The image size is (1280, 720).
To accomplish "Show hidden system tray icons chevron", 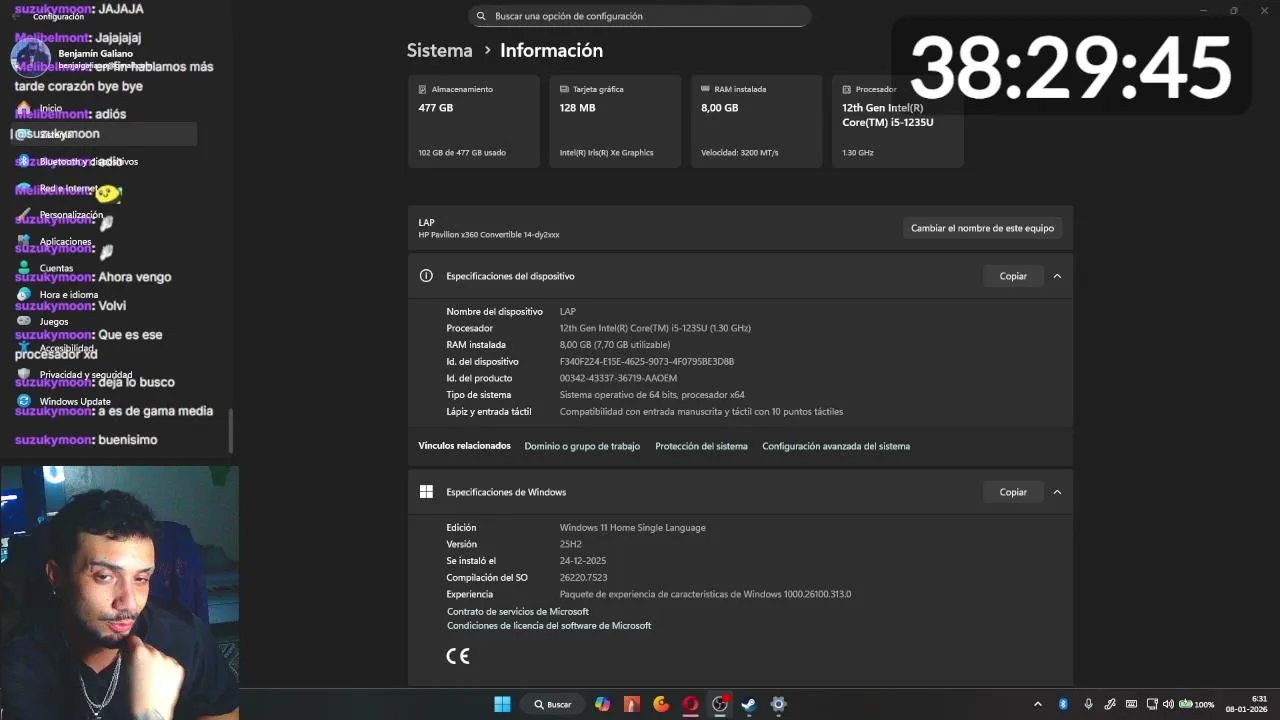I will pyautogui.click(x=1037, y=704).
